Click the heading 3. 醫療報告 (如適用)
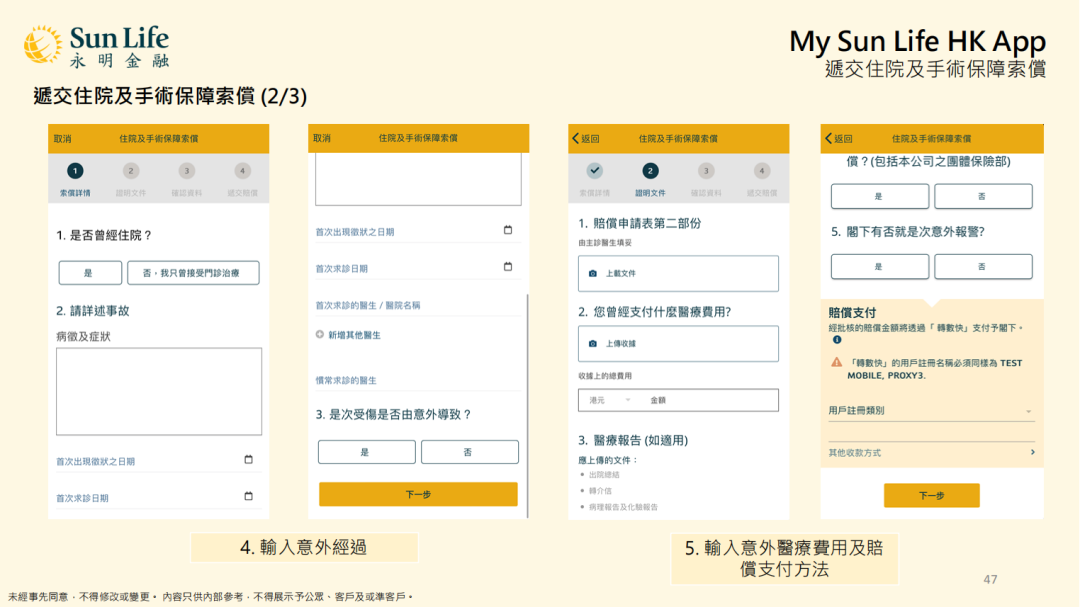The width and height of the screenshot is (1080, 607). point(633,440)
